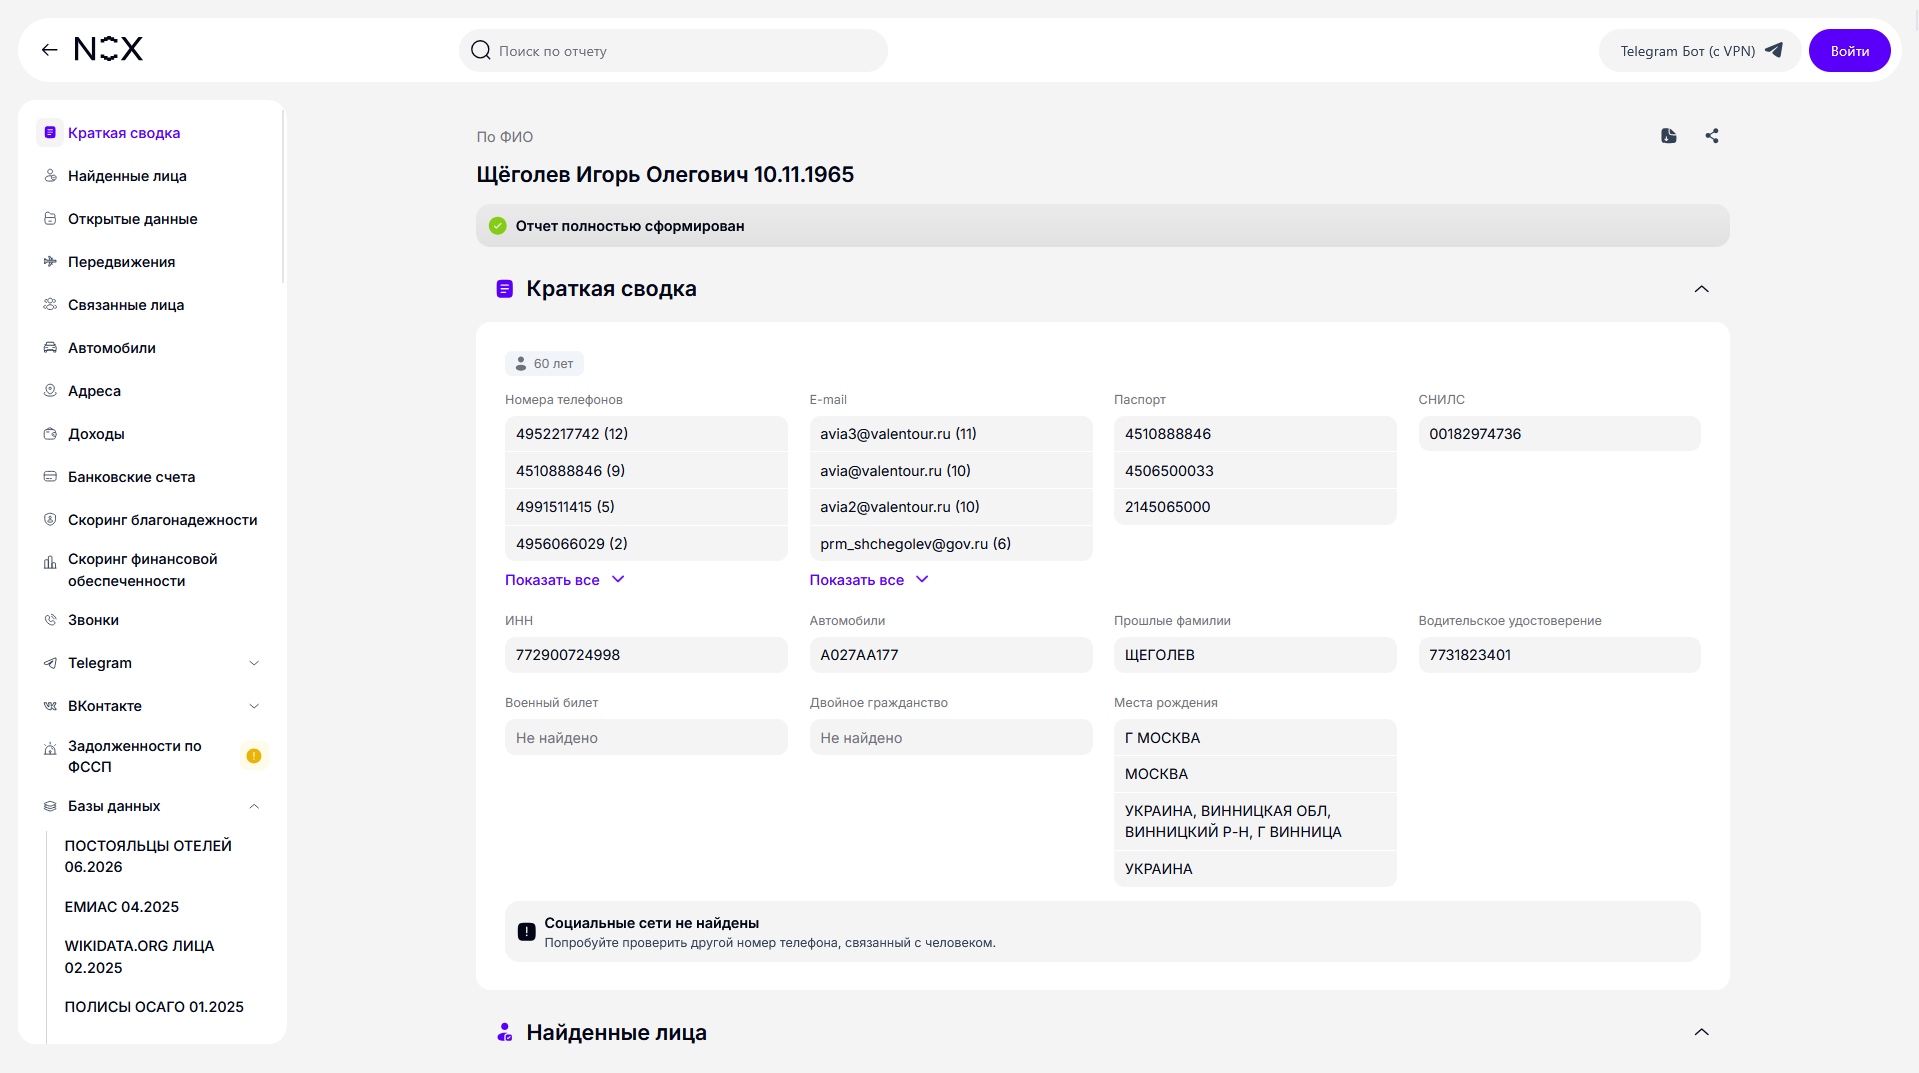Click the Автомобили car icon
Viewport: 1919px width, 1073px height.
[x=50, y=348]
